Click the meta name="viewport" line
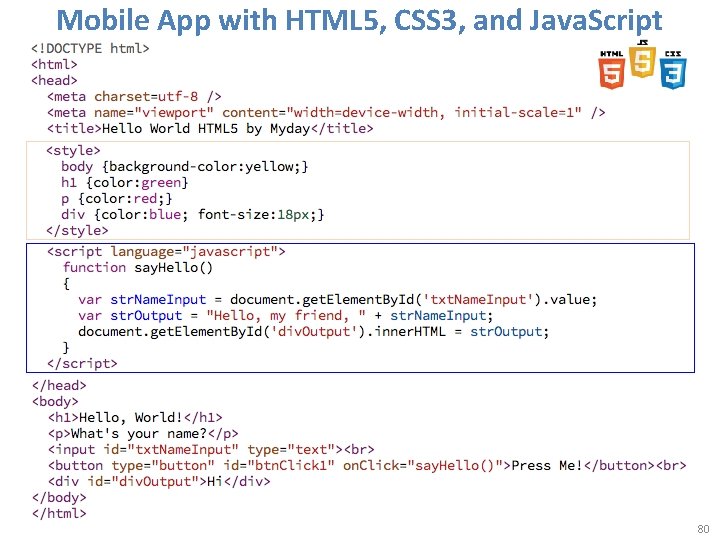 click(x=326, y=112)
